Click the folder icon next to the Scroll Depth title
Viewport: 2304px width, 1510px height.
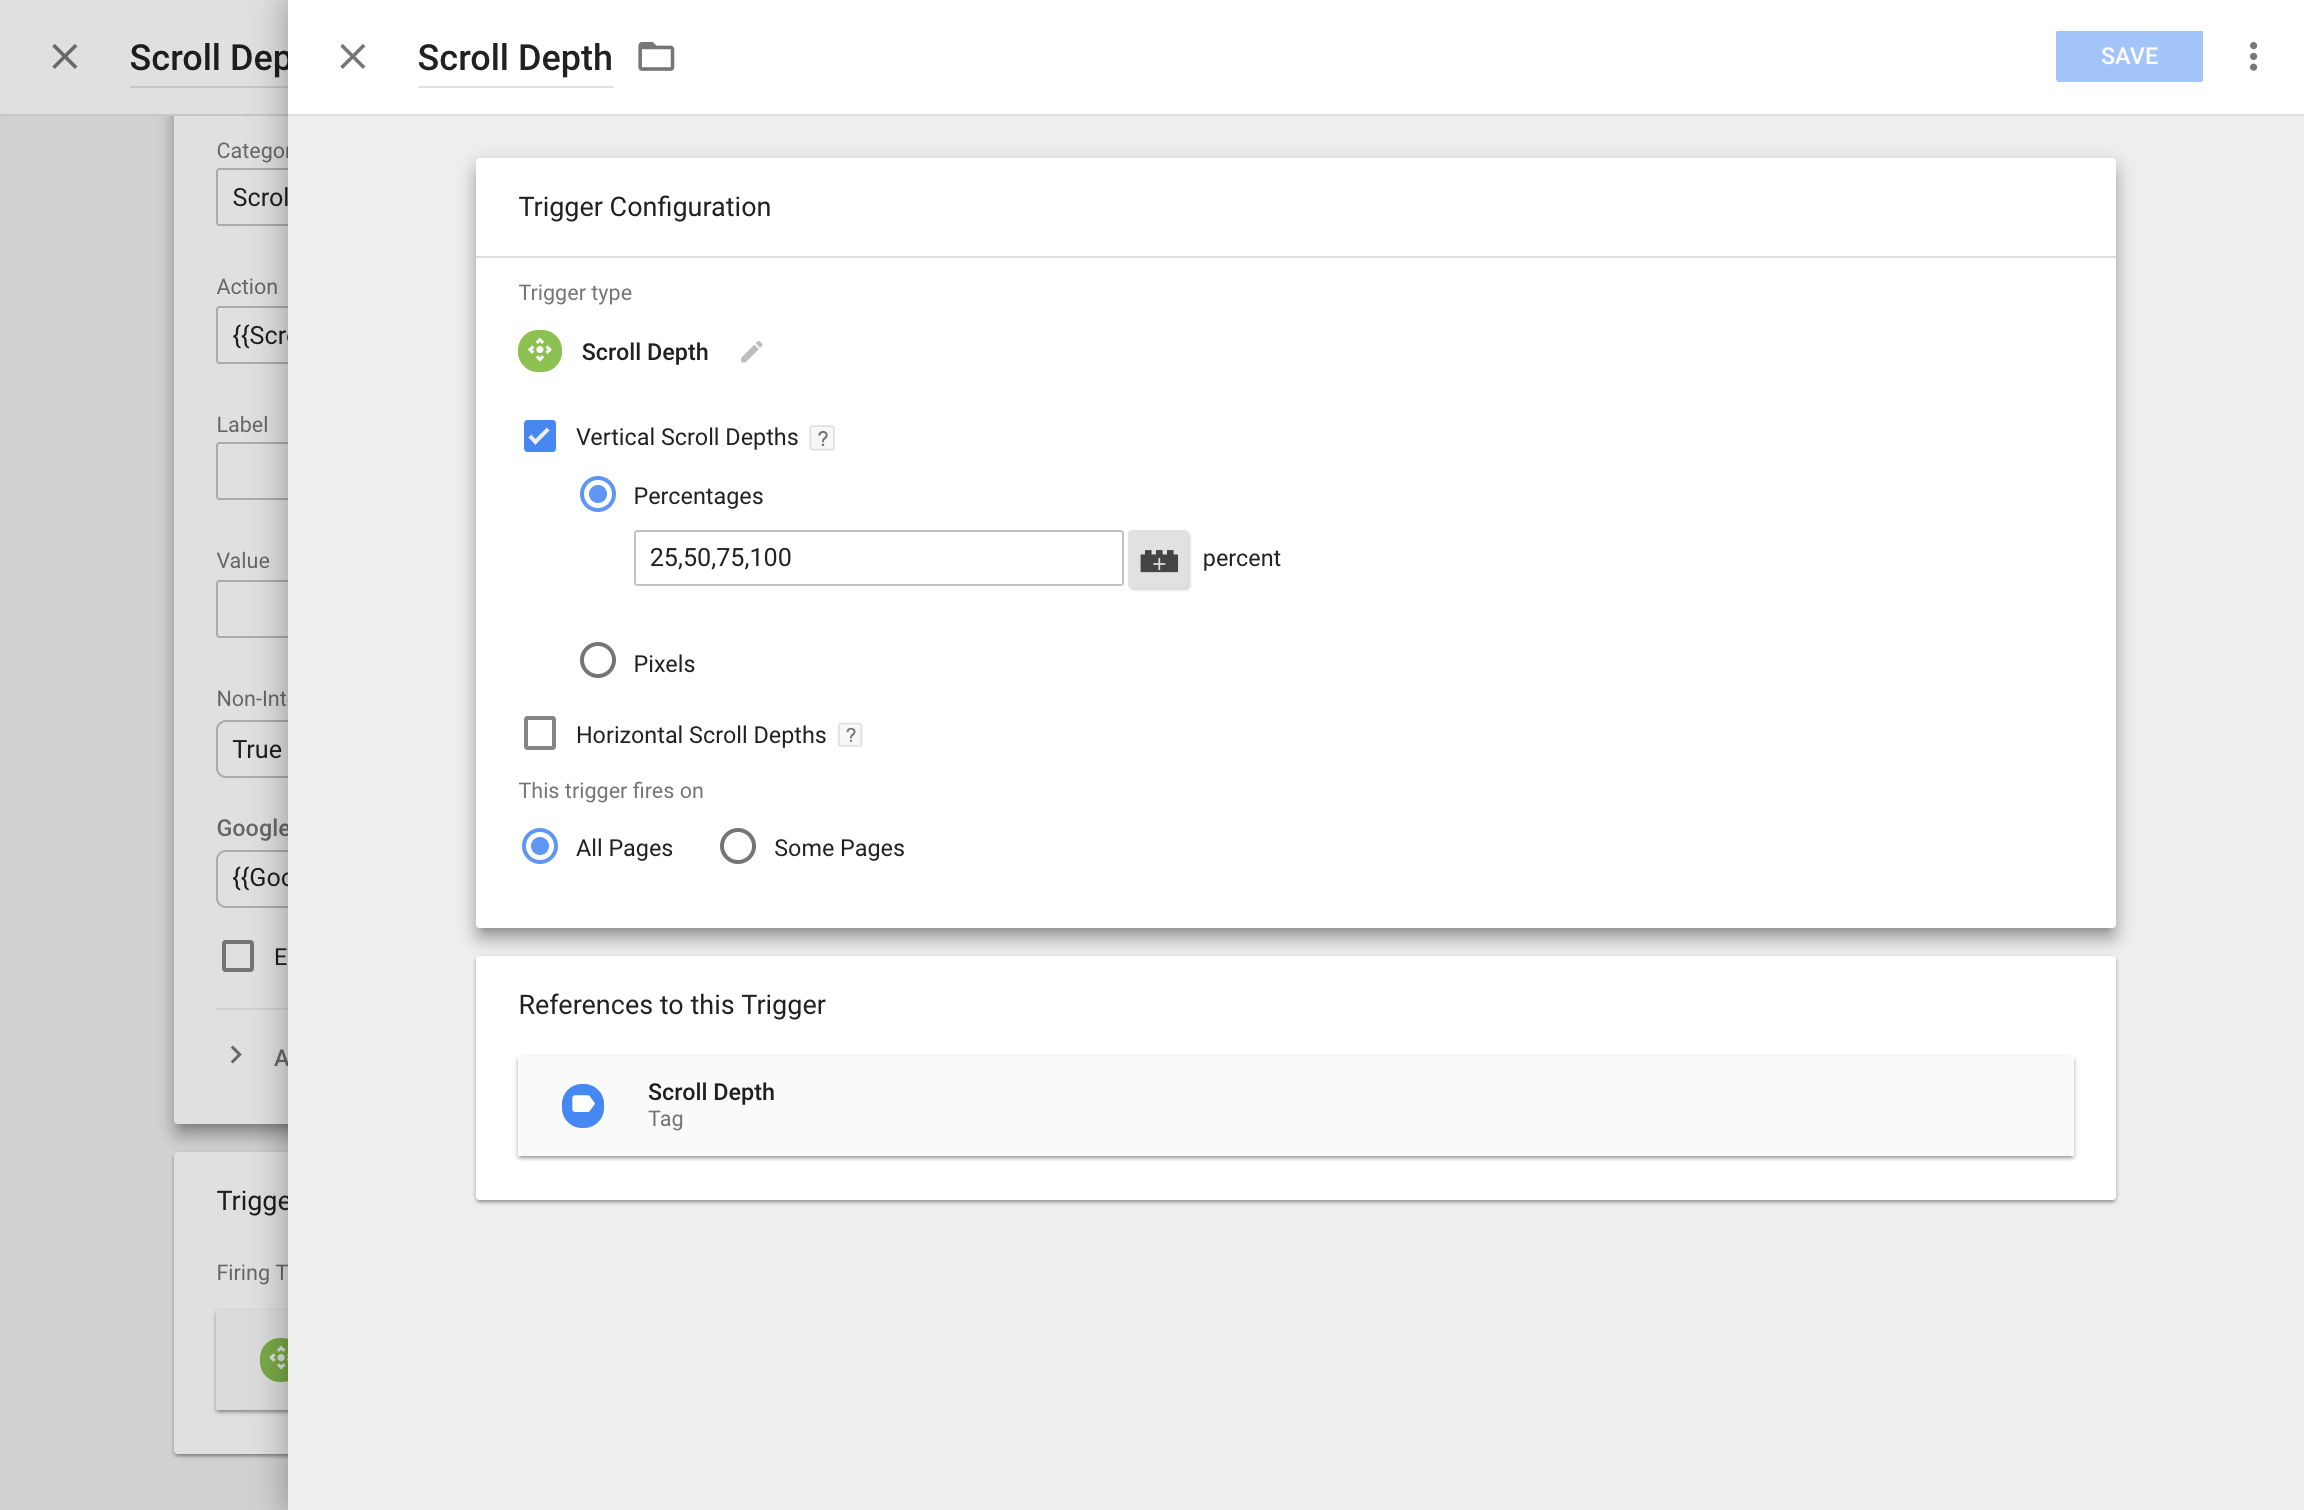657,57
